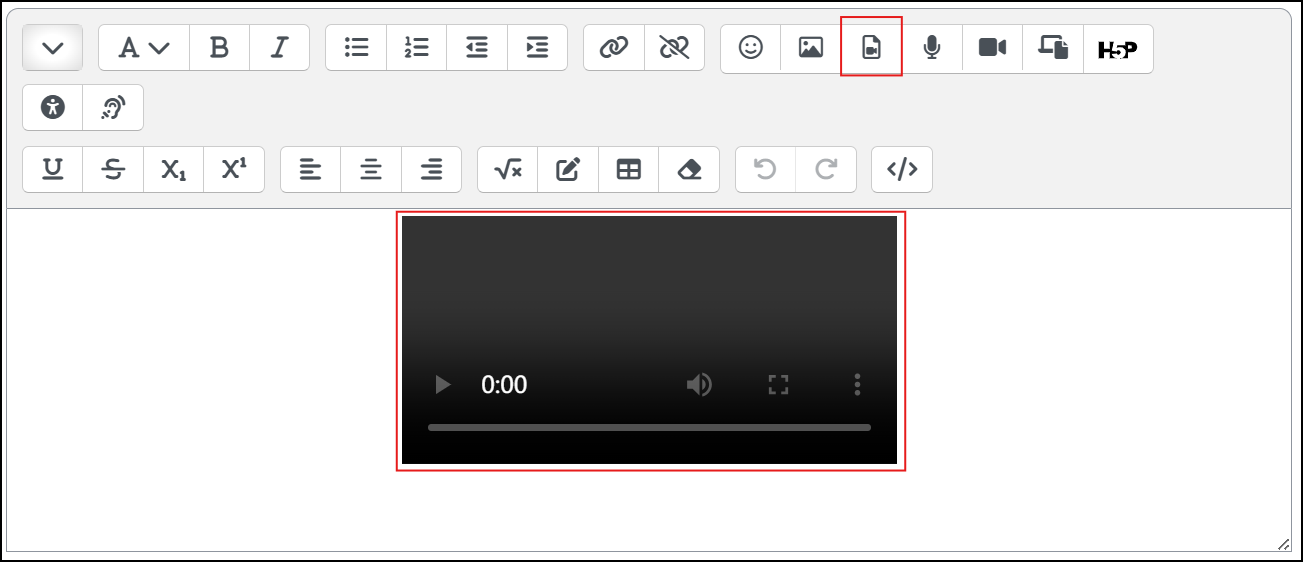Mute the video with speaker icon
The width and height of the screenshot is (1303, 562).
click(699, 385)
